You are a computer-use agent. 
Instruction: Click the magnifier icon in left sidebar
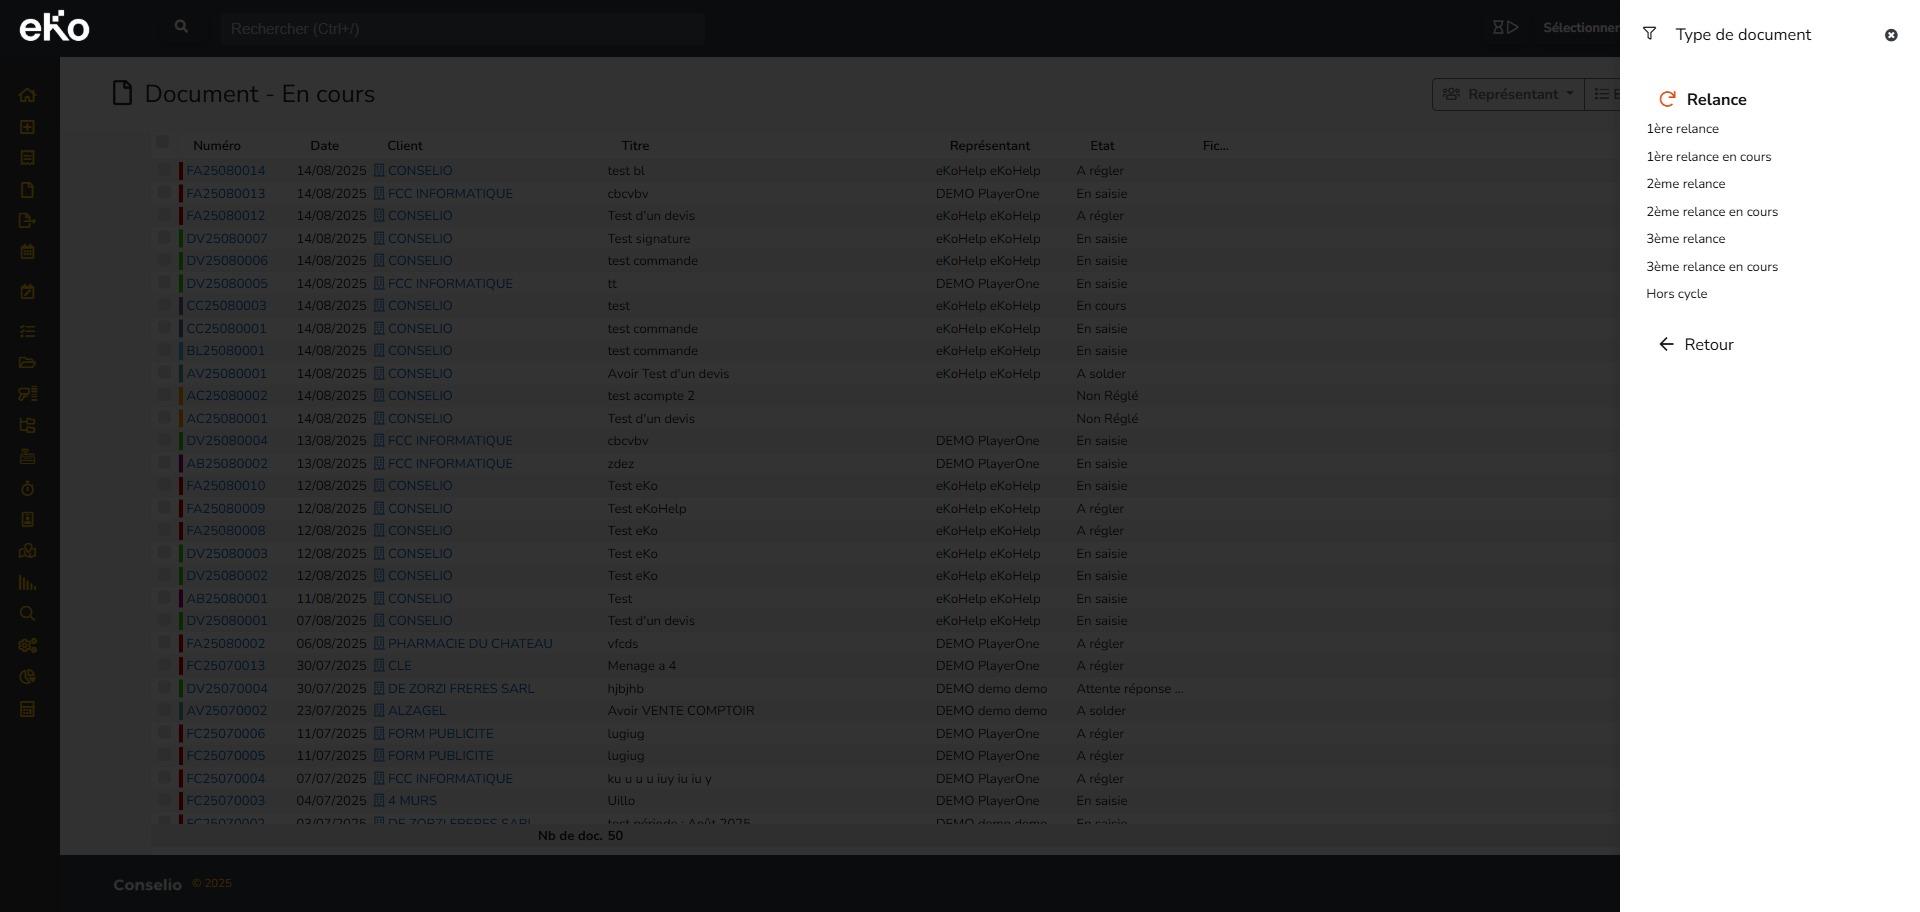point(27,614)
